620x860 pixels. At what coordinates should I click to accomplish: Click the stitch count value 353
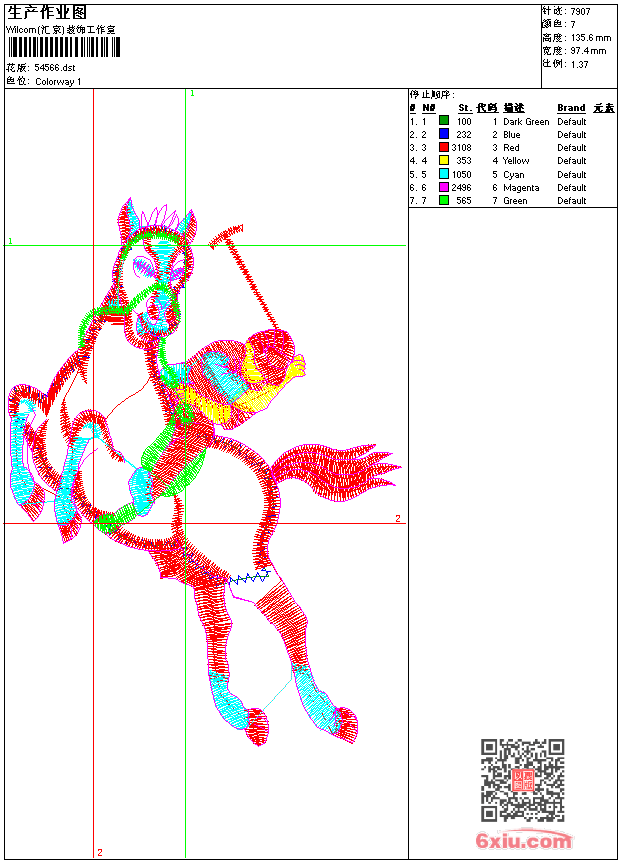[x=464, y=161]
